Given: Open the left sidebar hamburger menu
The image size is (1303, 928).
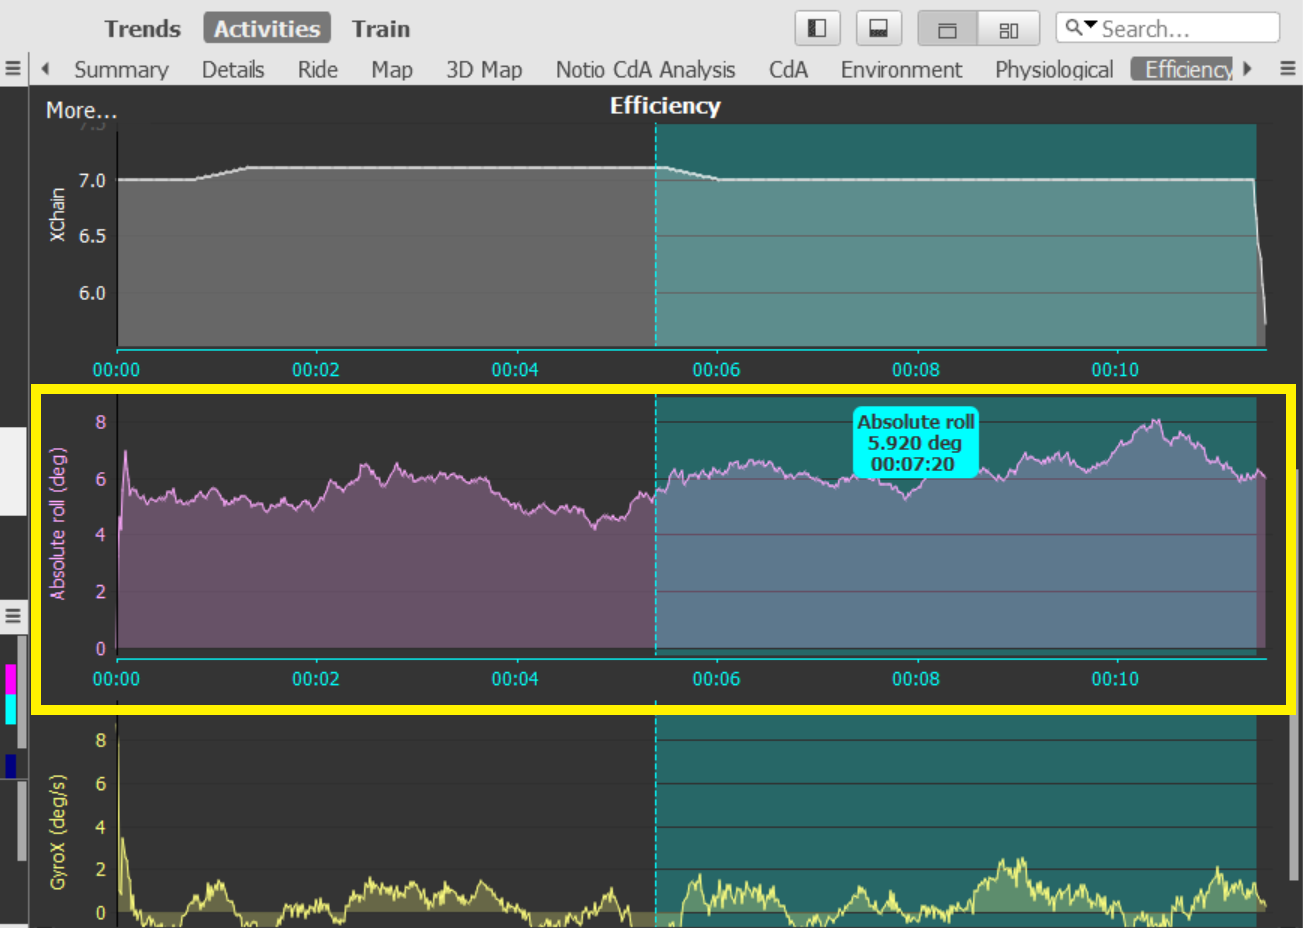Looking at the screenshot, I should click(x=13, y=615).
